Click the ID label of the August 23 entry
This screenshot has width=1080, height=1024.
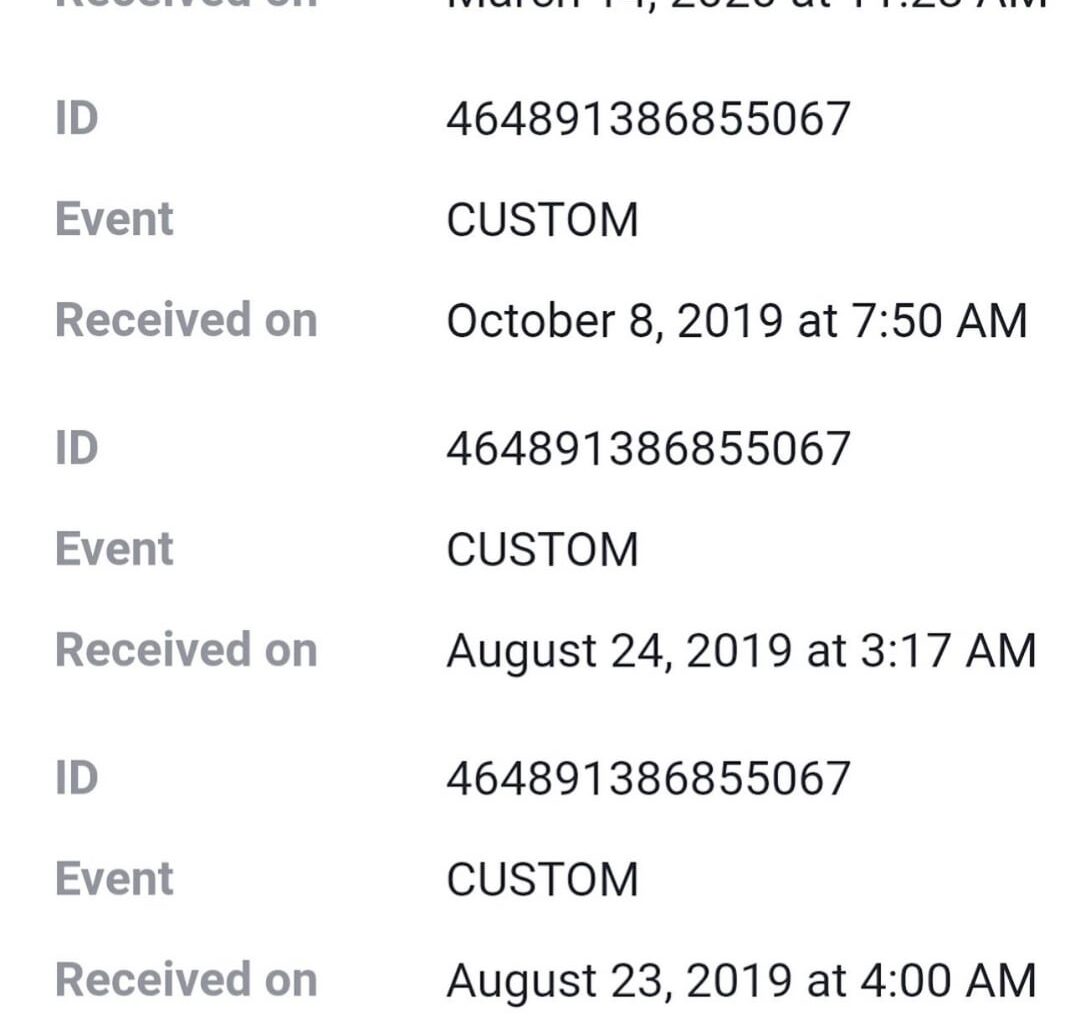[77, 779]
